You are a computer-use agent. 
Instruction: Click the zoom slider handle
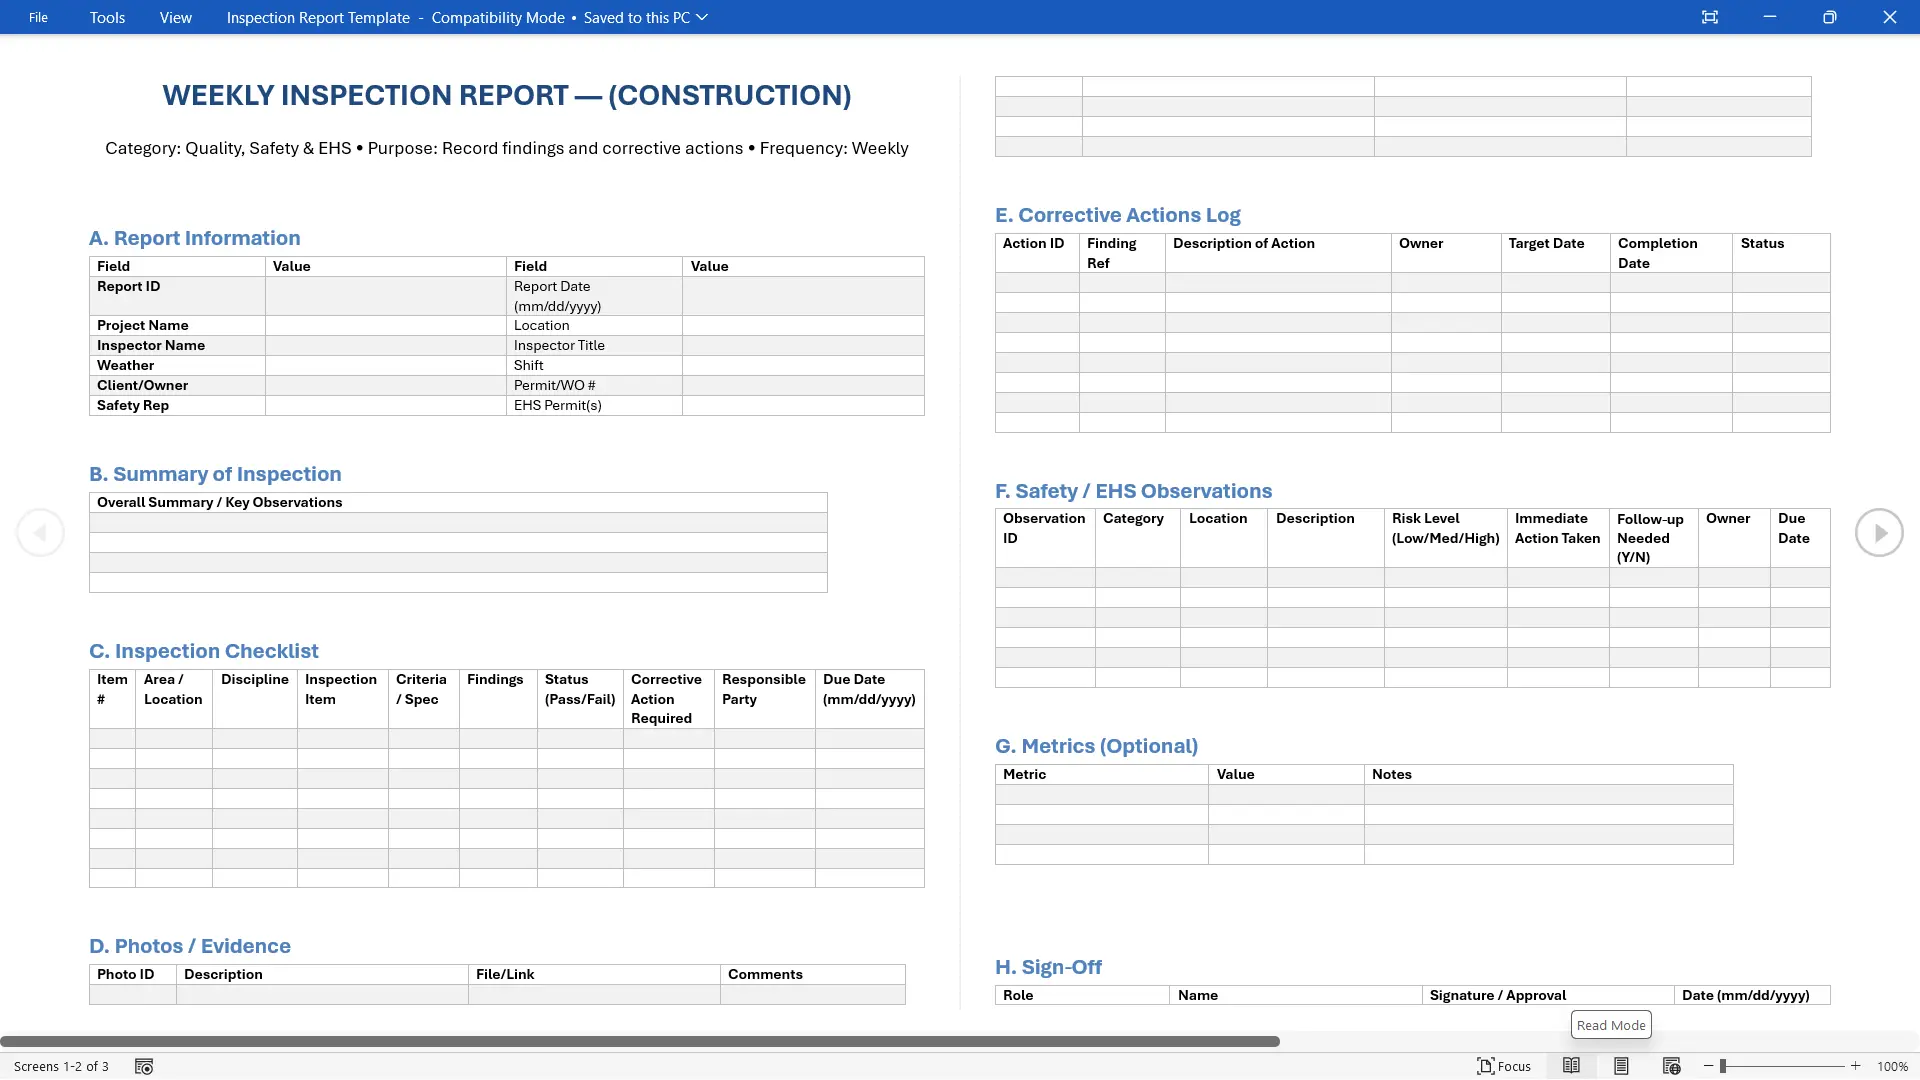pos(1723,1066)
